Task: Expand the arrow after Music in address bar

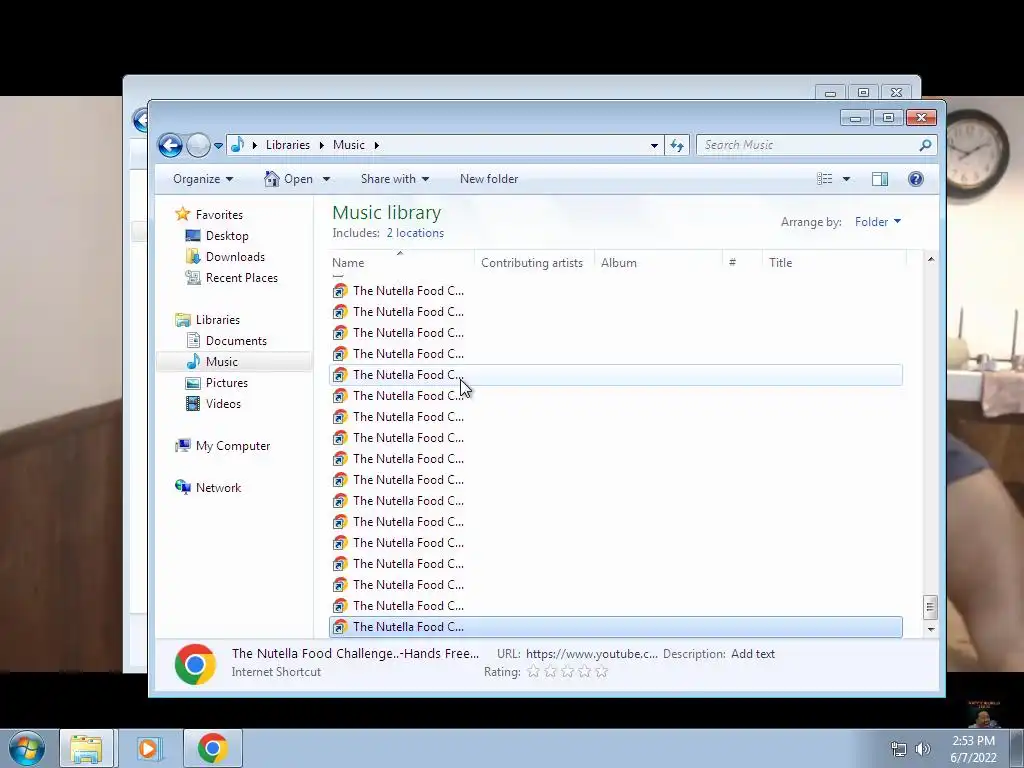Action: 377,145
